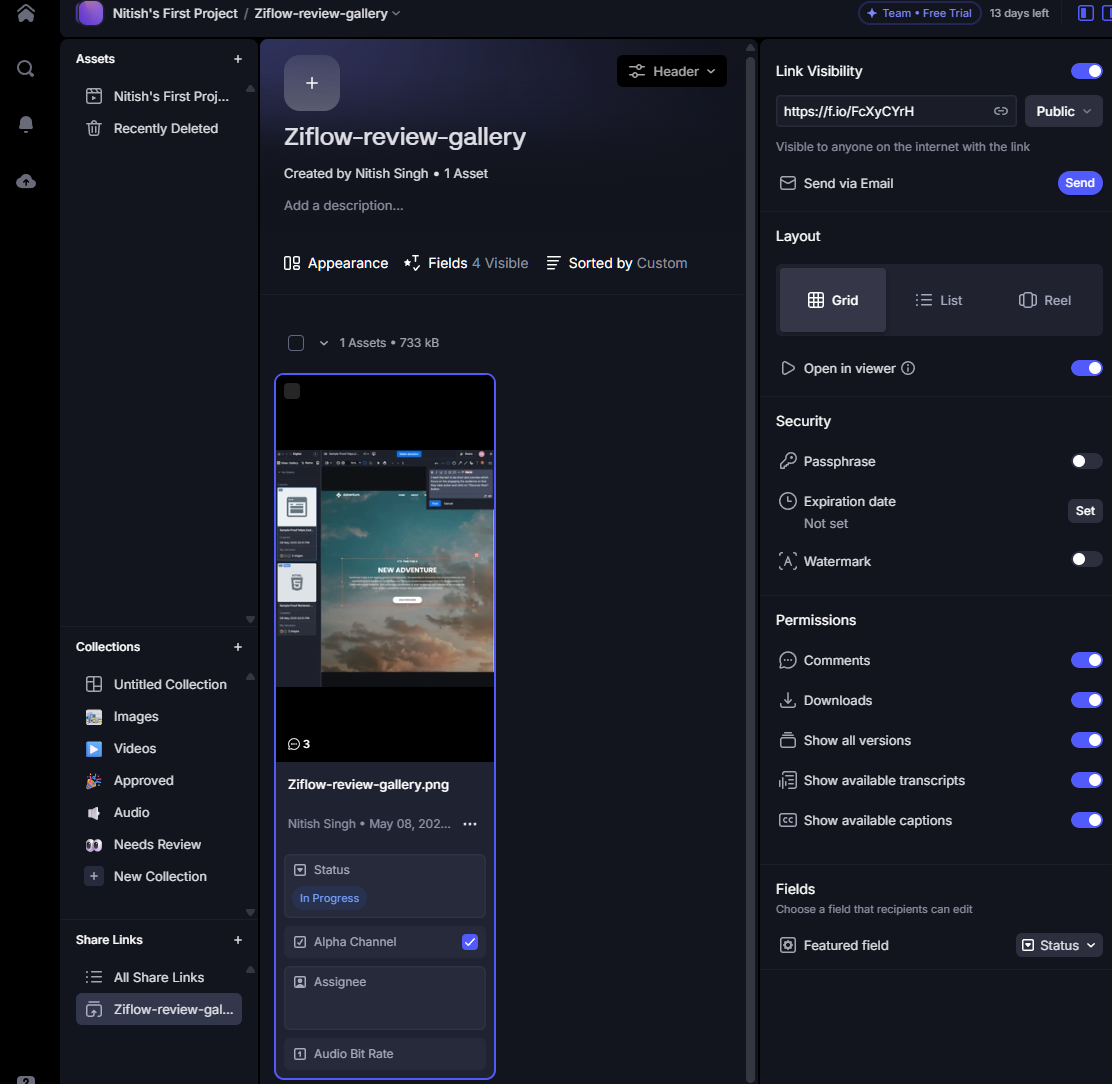Expand the chevron beside 1 Assets
1112x1084 pixels.
pos(323,343)
